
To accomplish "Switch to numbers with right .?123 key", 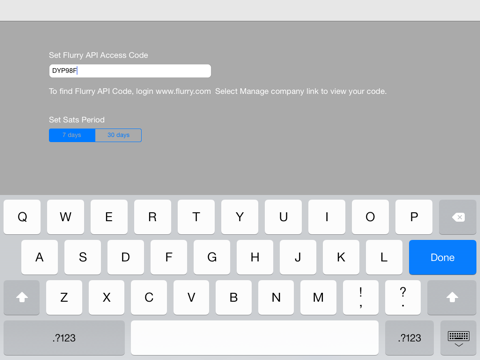I will (409, 338).
